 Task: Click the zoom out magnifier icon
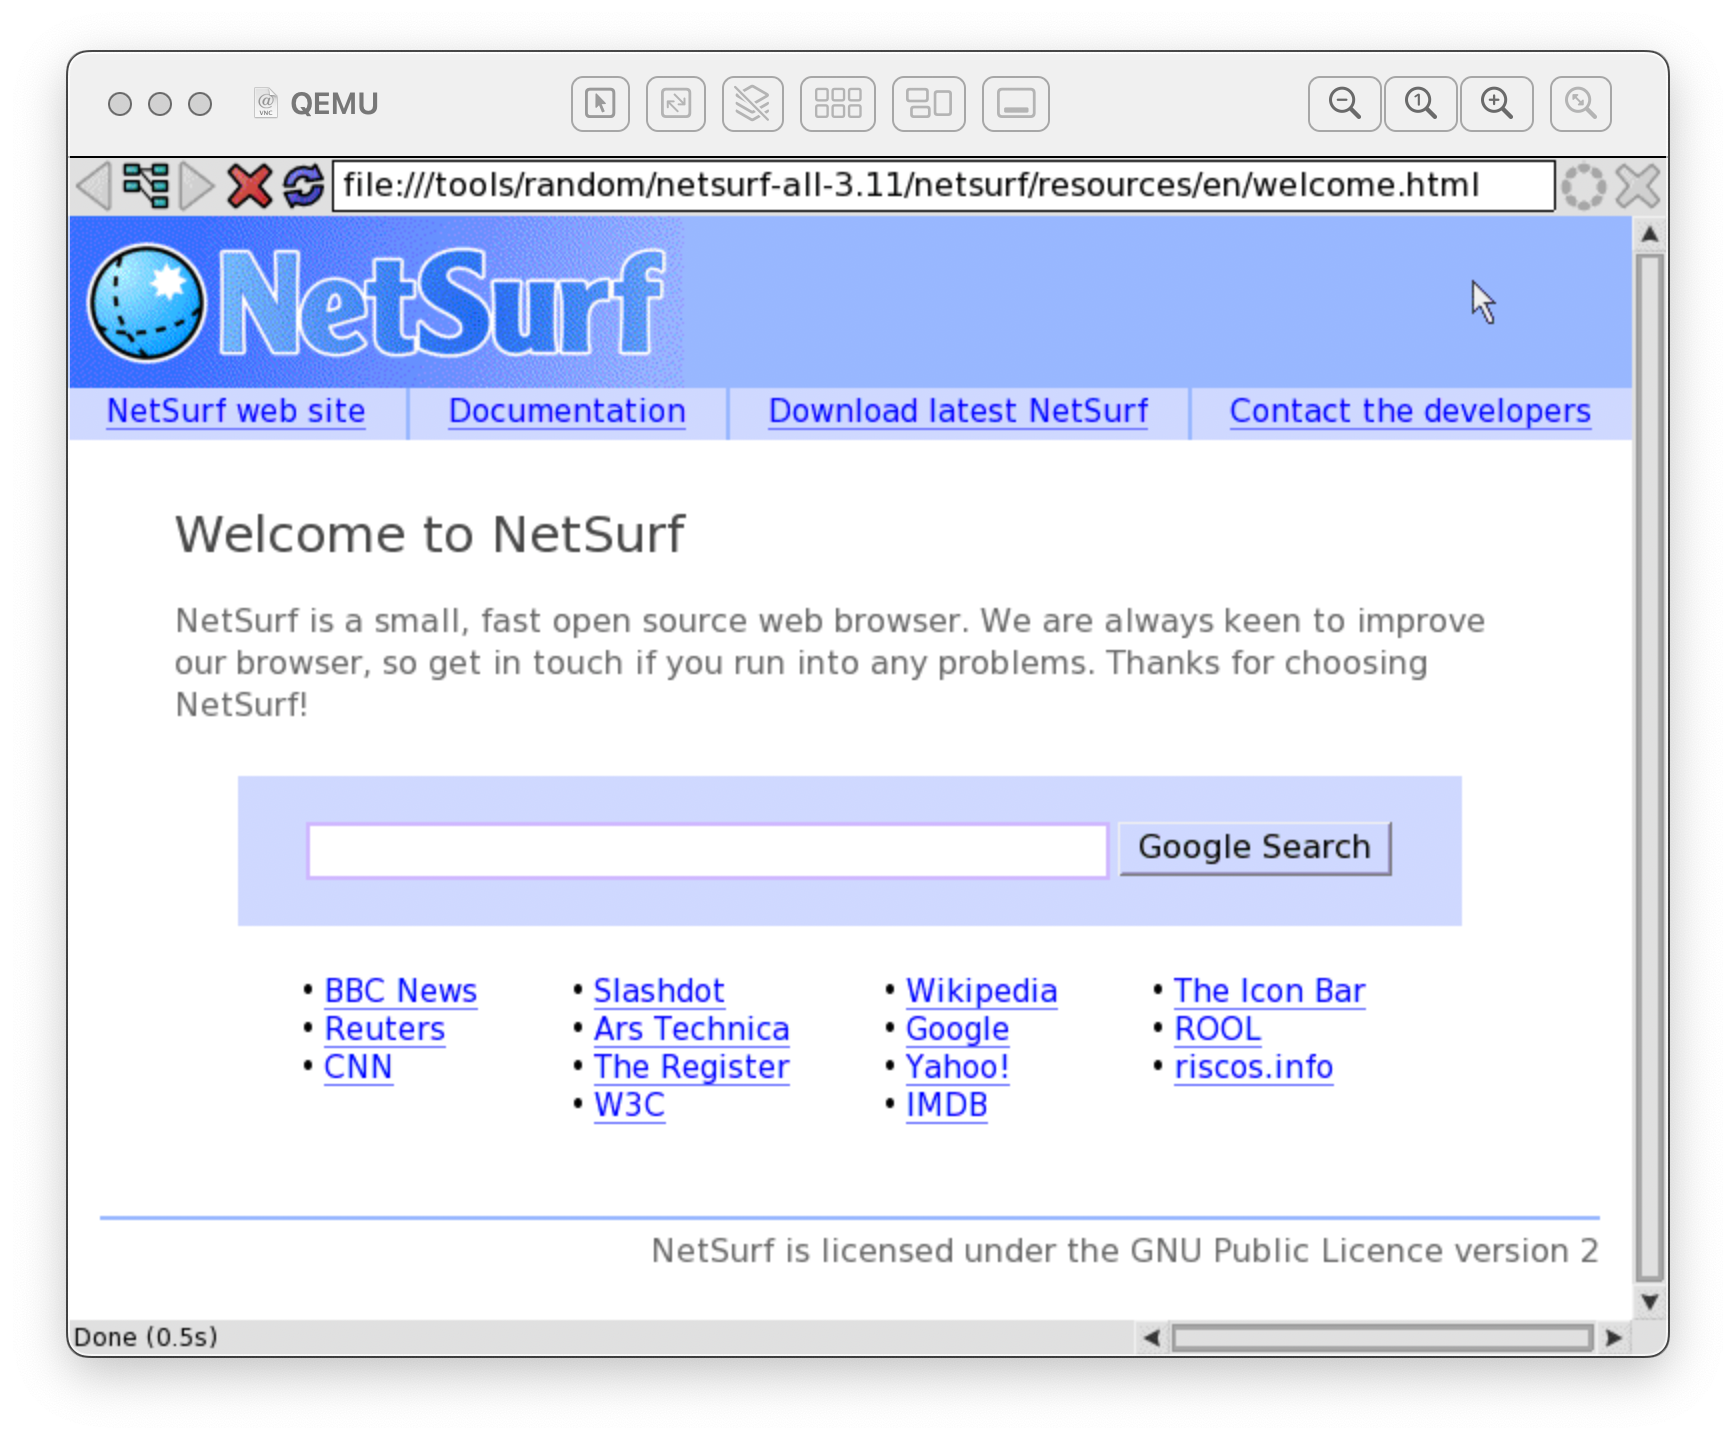pyautogui.click(x=1344, y=104)
